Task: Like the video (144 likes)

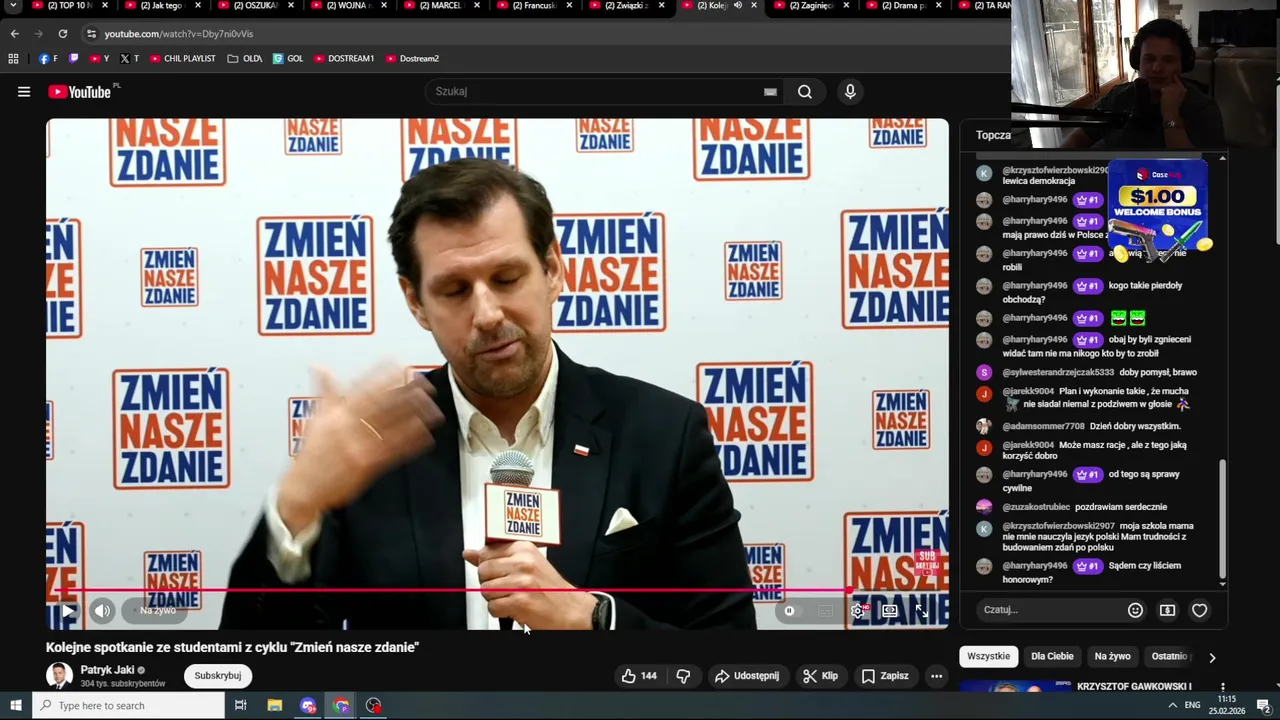Action: [639, 676]
